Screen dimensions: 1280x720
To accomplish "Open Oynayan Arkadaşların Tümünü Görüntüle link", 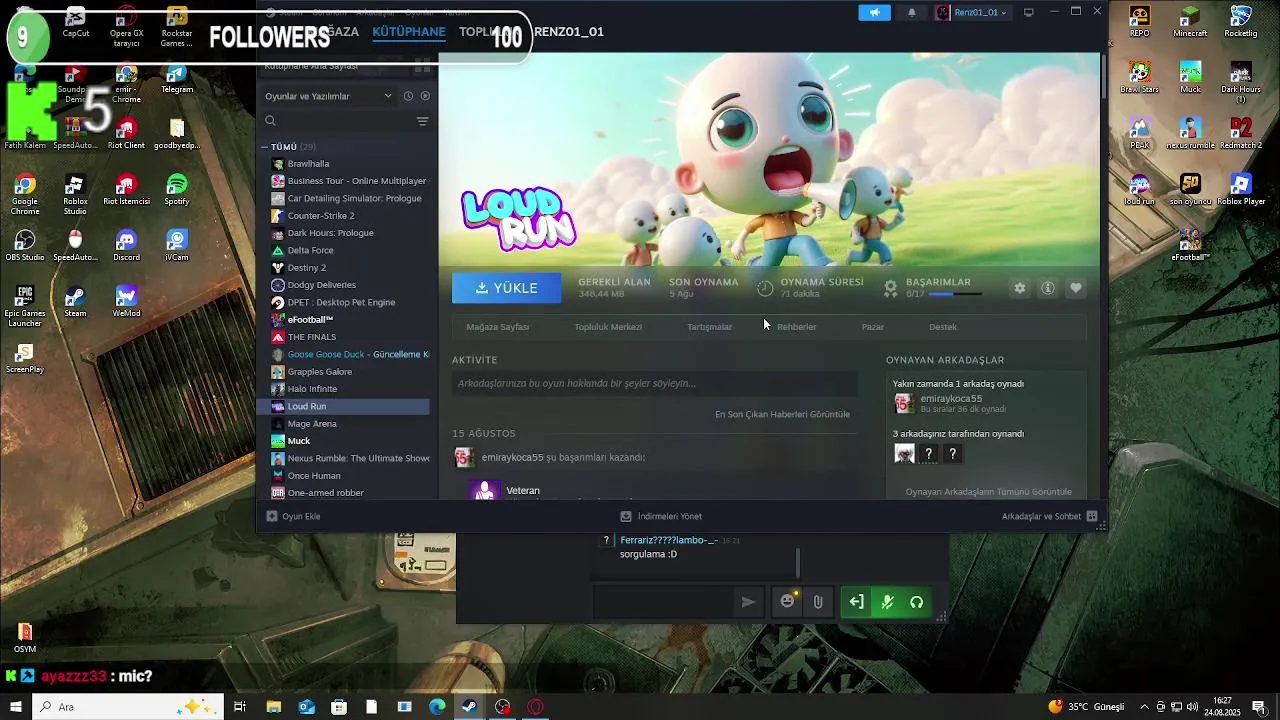I will [988, 492].
